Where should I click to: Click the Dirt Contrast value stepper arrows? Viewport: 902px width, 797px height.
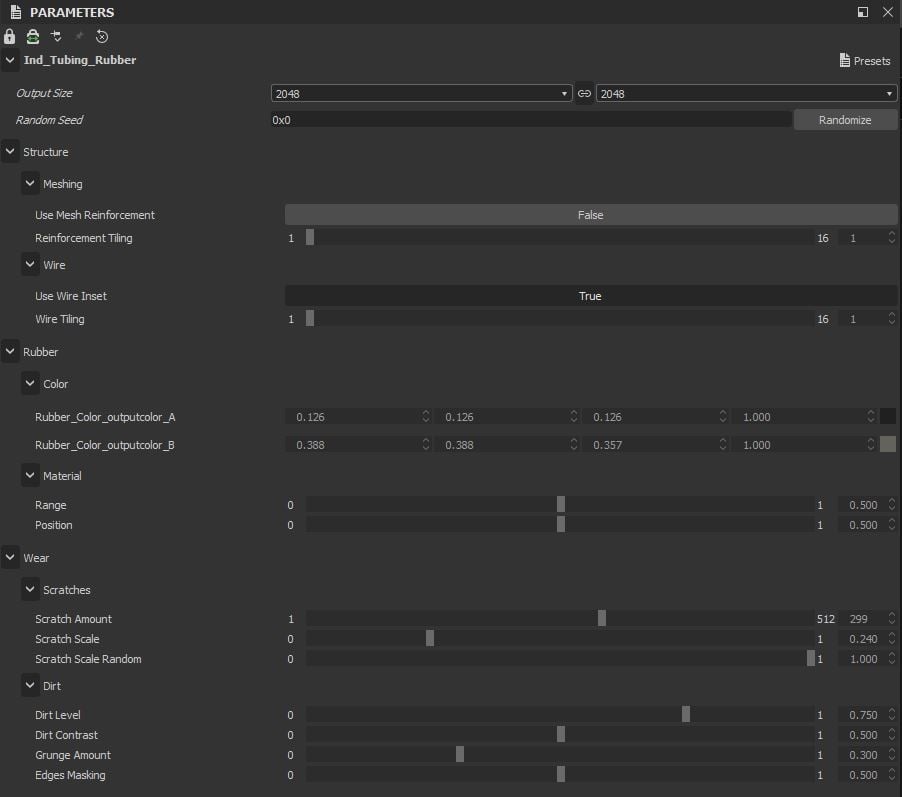pyautogui.click(x=892, y=734)
